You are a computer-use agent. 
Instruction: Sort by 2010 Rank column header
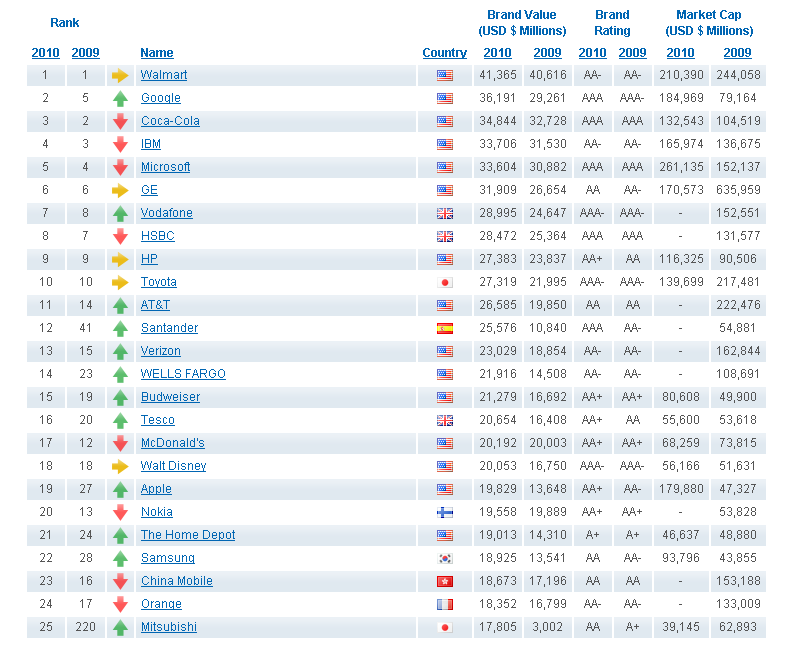point(45,53)
